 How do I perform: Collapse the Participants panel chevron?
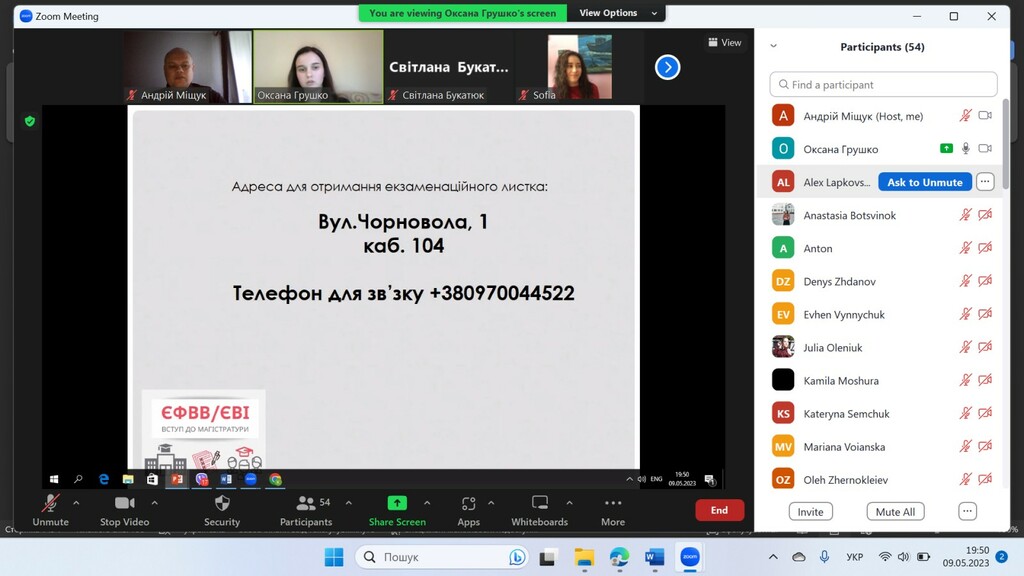(x=773, y=46)
